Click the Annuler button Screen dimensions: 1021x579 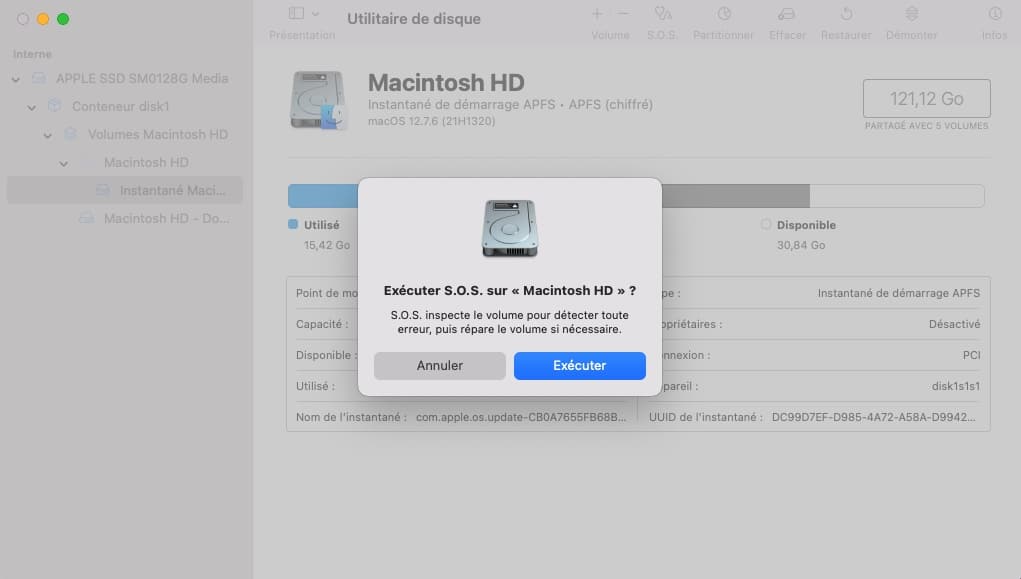[x=440, y=365]
